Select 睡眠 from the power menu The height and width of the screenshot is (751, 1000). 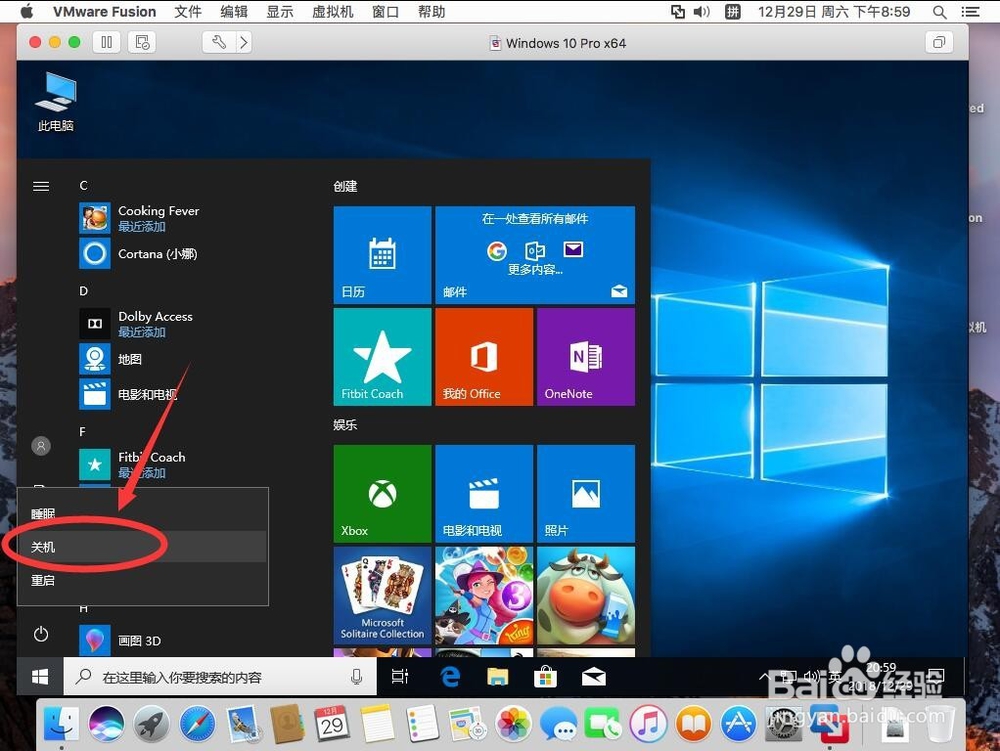[142, 514]
